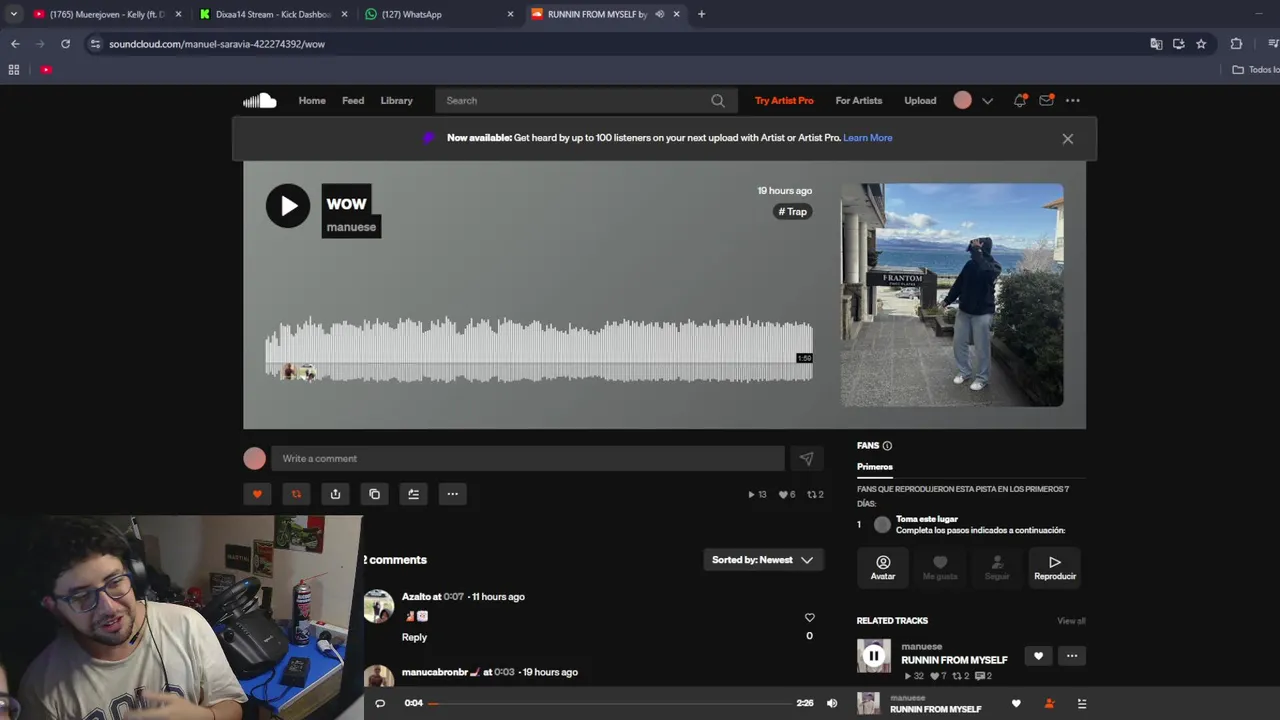
Task: Open the header more options menu
Action: tap(1073, 100)
